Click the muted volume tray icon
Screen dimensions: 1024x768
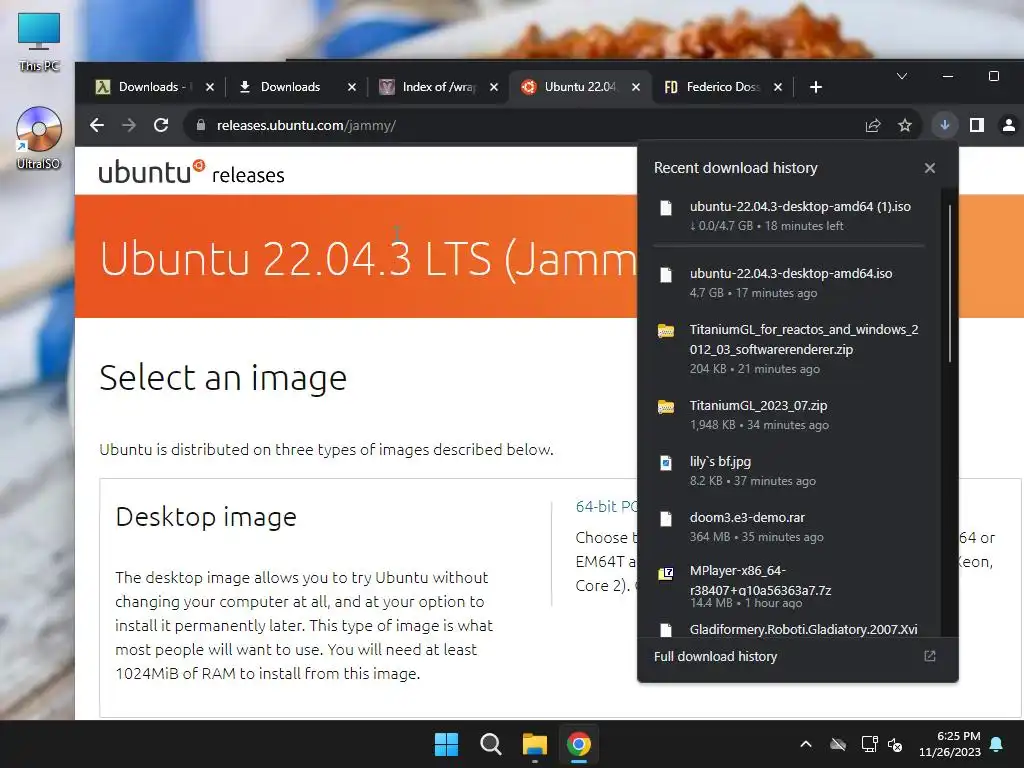[895, 744]
